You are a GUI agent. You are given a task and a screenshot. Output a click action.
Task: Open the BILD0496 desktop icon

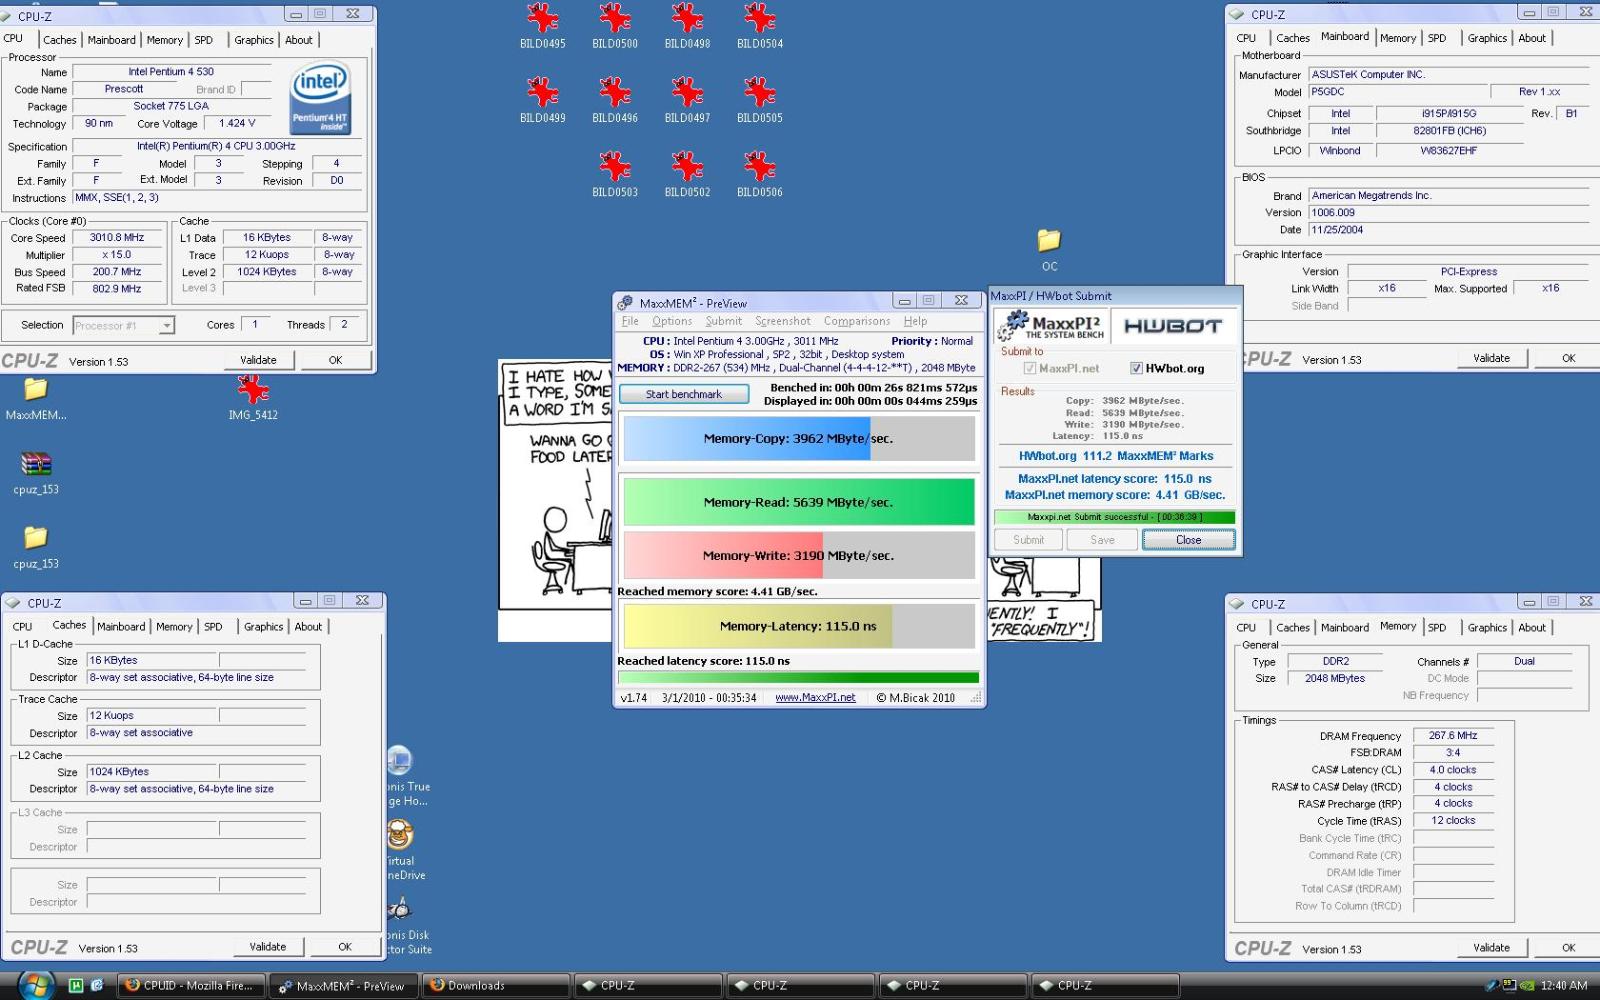[615, 100]
